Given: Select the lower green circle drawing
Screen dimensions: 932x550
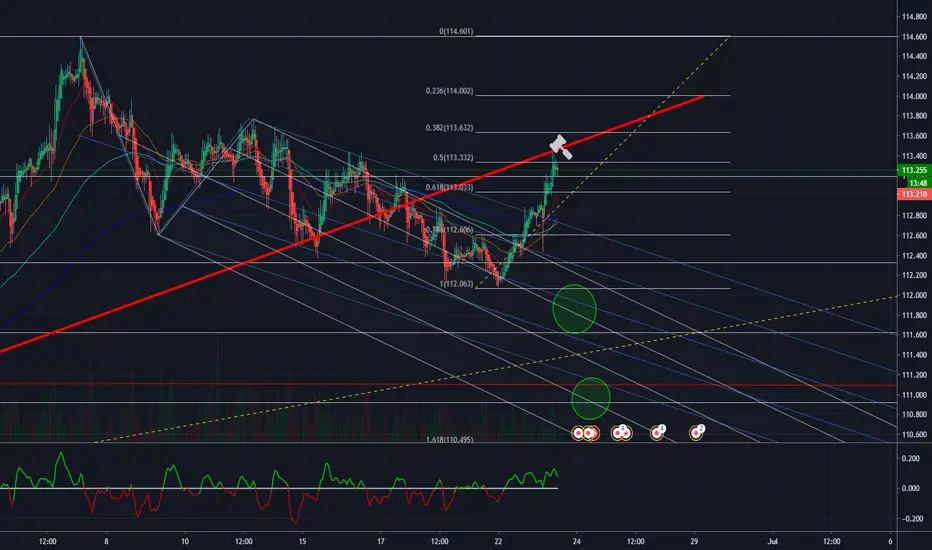Looking at the screenshot, I should [x=591, y=398].
